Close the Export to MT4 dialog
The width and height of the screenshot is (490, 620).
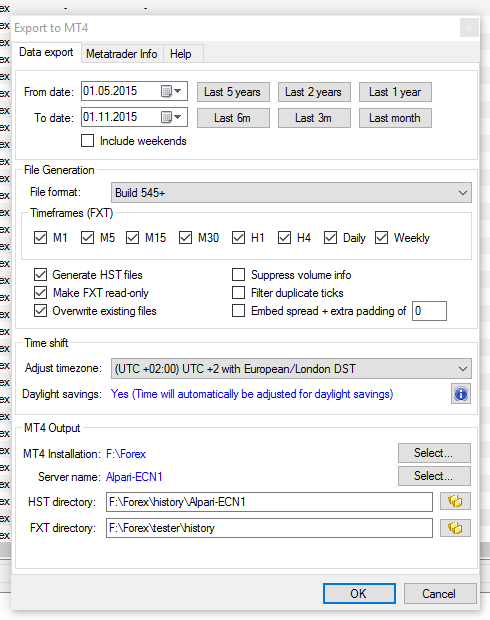pyautogui.click(x=469, y=28)
